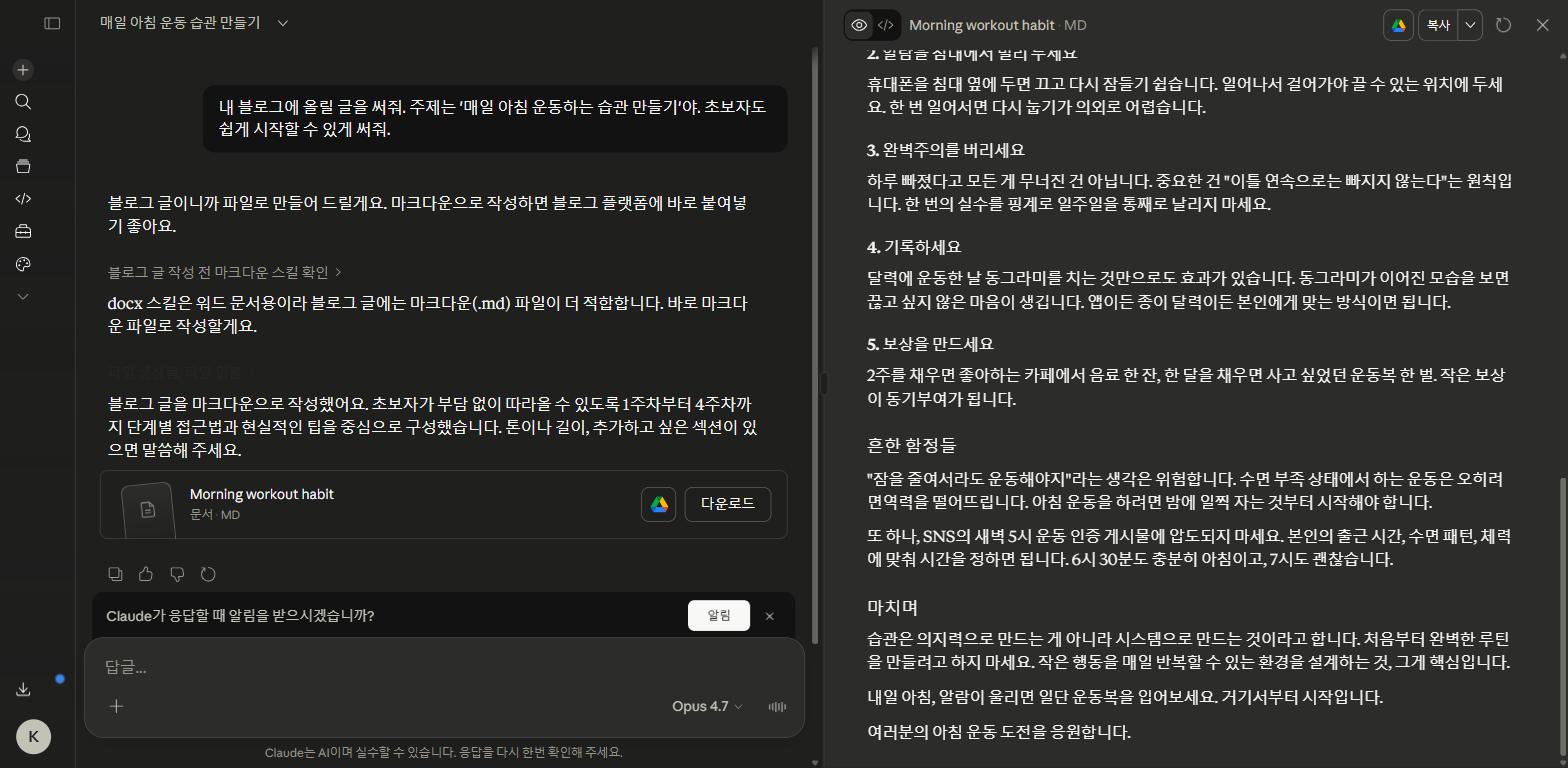Image resolution: width=1568 pixels, height=768 pixels.
Task: Expand more sidebar items chevron
Action: click(23, 296)
